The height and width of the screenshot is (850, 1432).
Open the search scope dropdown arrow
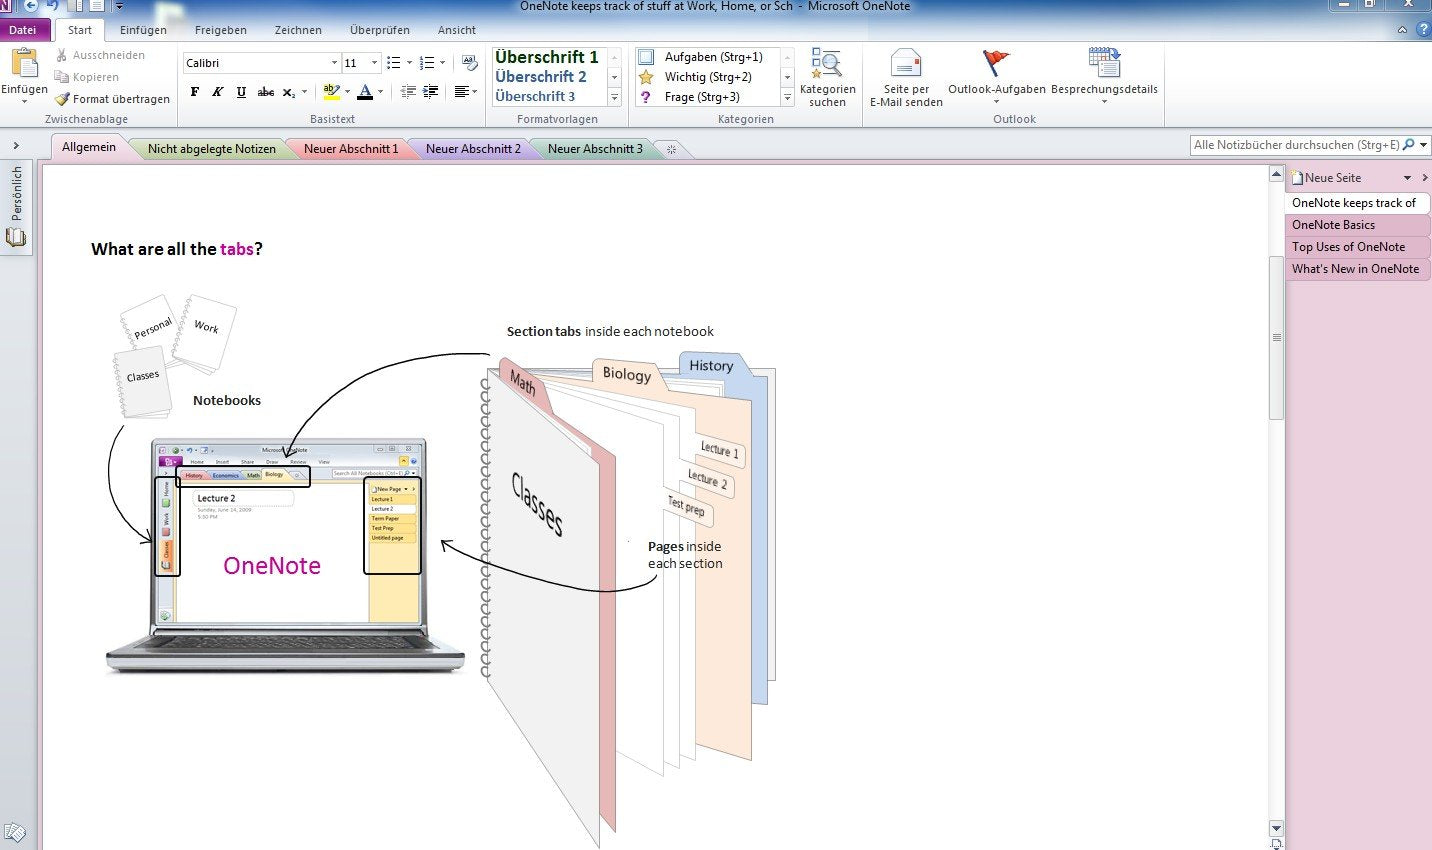coord(1424,145)
